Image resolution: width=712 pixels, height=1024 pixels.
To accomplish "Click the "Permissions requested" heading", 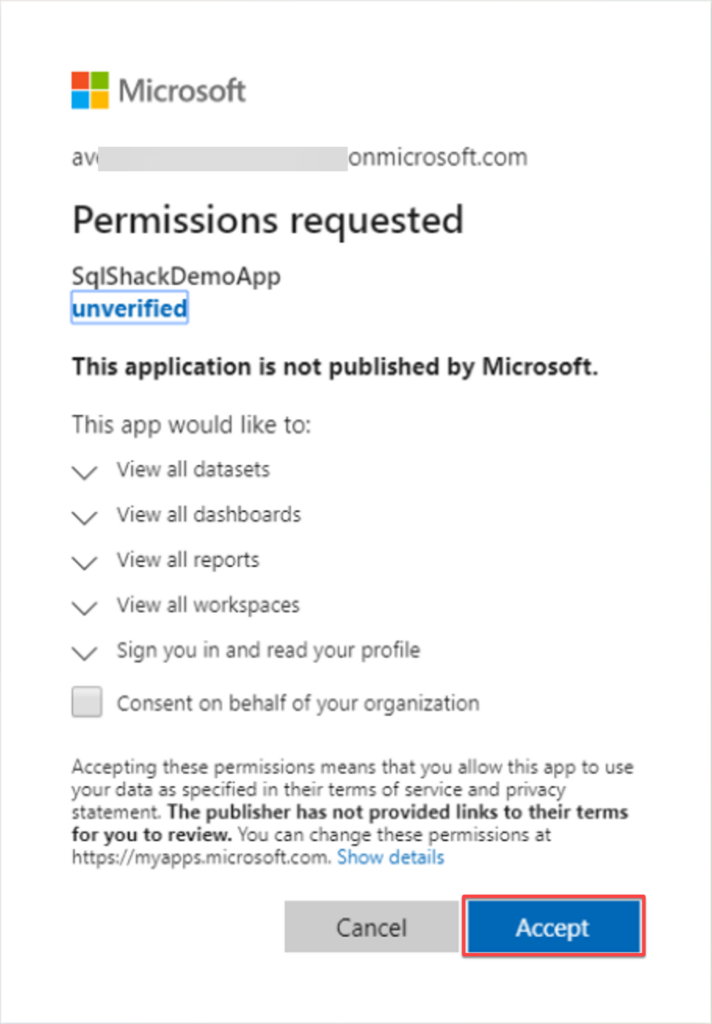I will point(267,219).
